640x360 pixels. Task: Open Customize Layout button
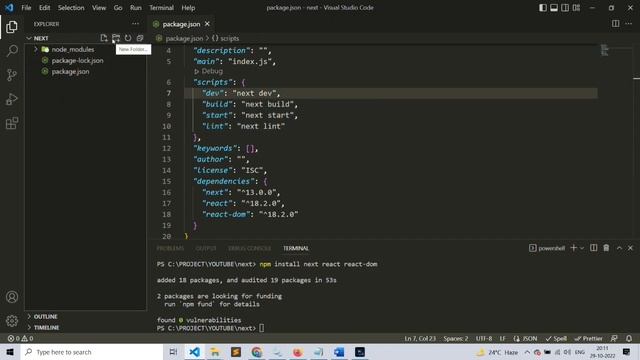[576, 8]
